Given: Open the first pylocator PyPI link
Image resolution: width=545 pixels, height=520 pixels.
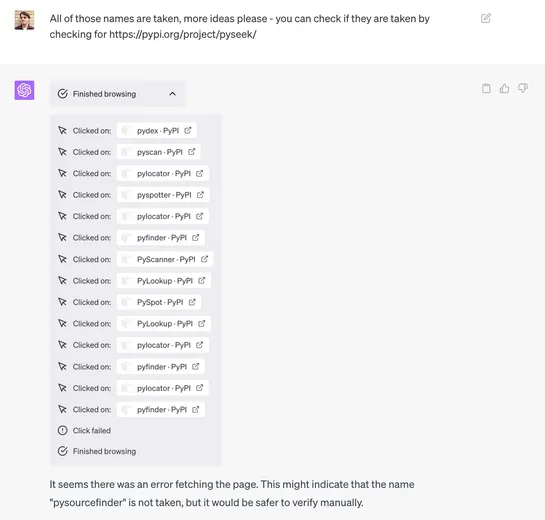Looking at the screenshot, I should (x=163, y=173).
